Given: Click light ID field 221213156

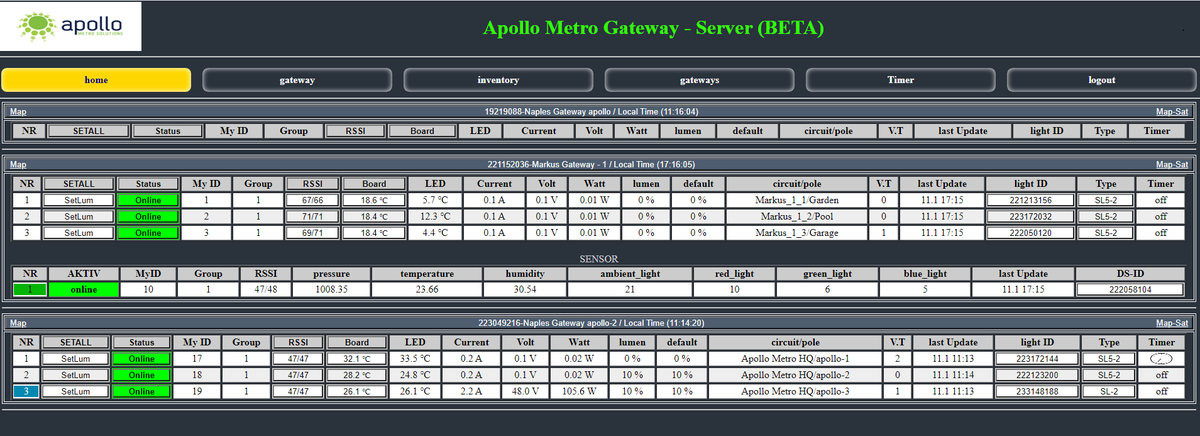Looking at the screenshot, I should coord(1031,200).
